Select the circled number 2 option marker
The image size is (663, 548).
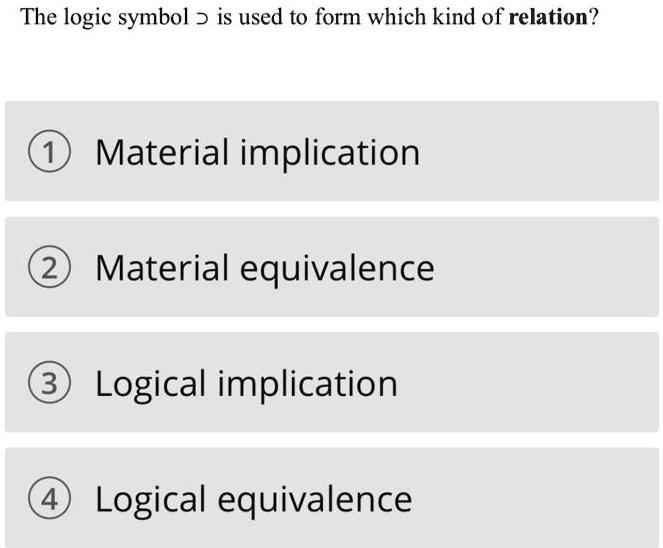coord(49,267)
